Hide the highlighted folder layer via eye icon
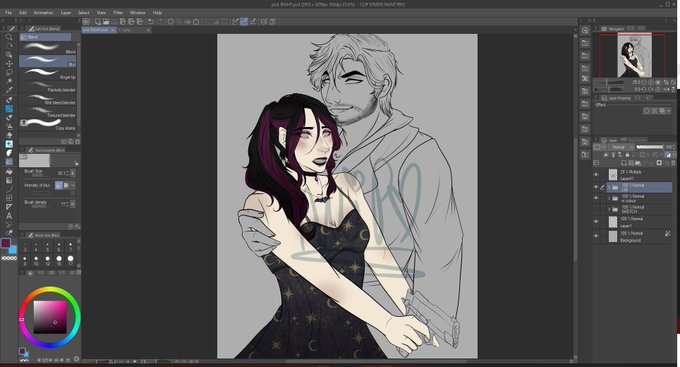 (x=596, y=187)
